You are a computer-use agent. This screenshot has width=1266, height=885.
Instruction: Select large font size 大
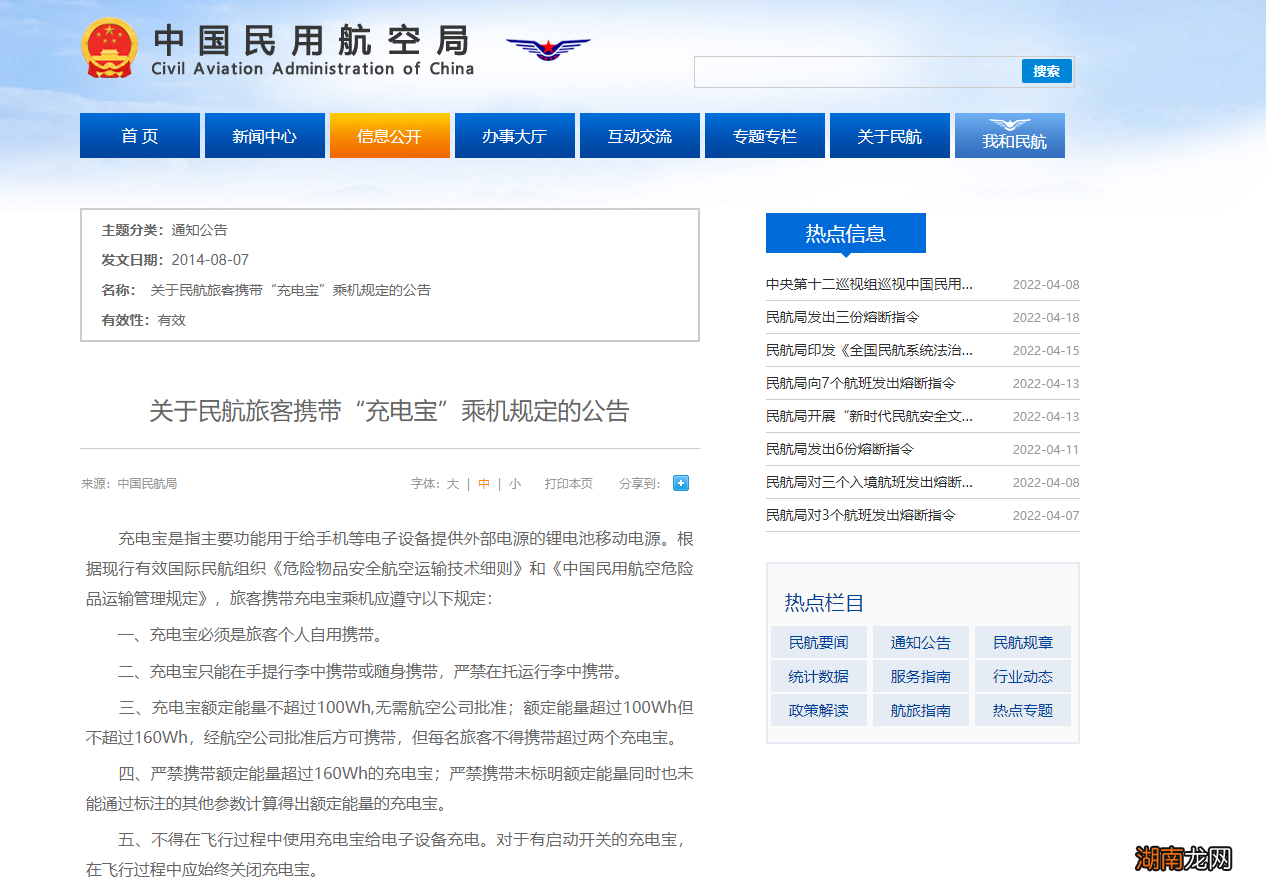coord(452,483)
